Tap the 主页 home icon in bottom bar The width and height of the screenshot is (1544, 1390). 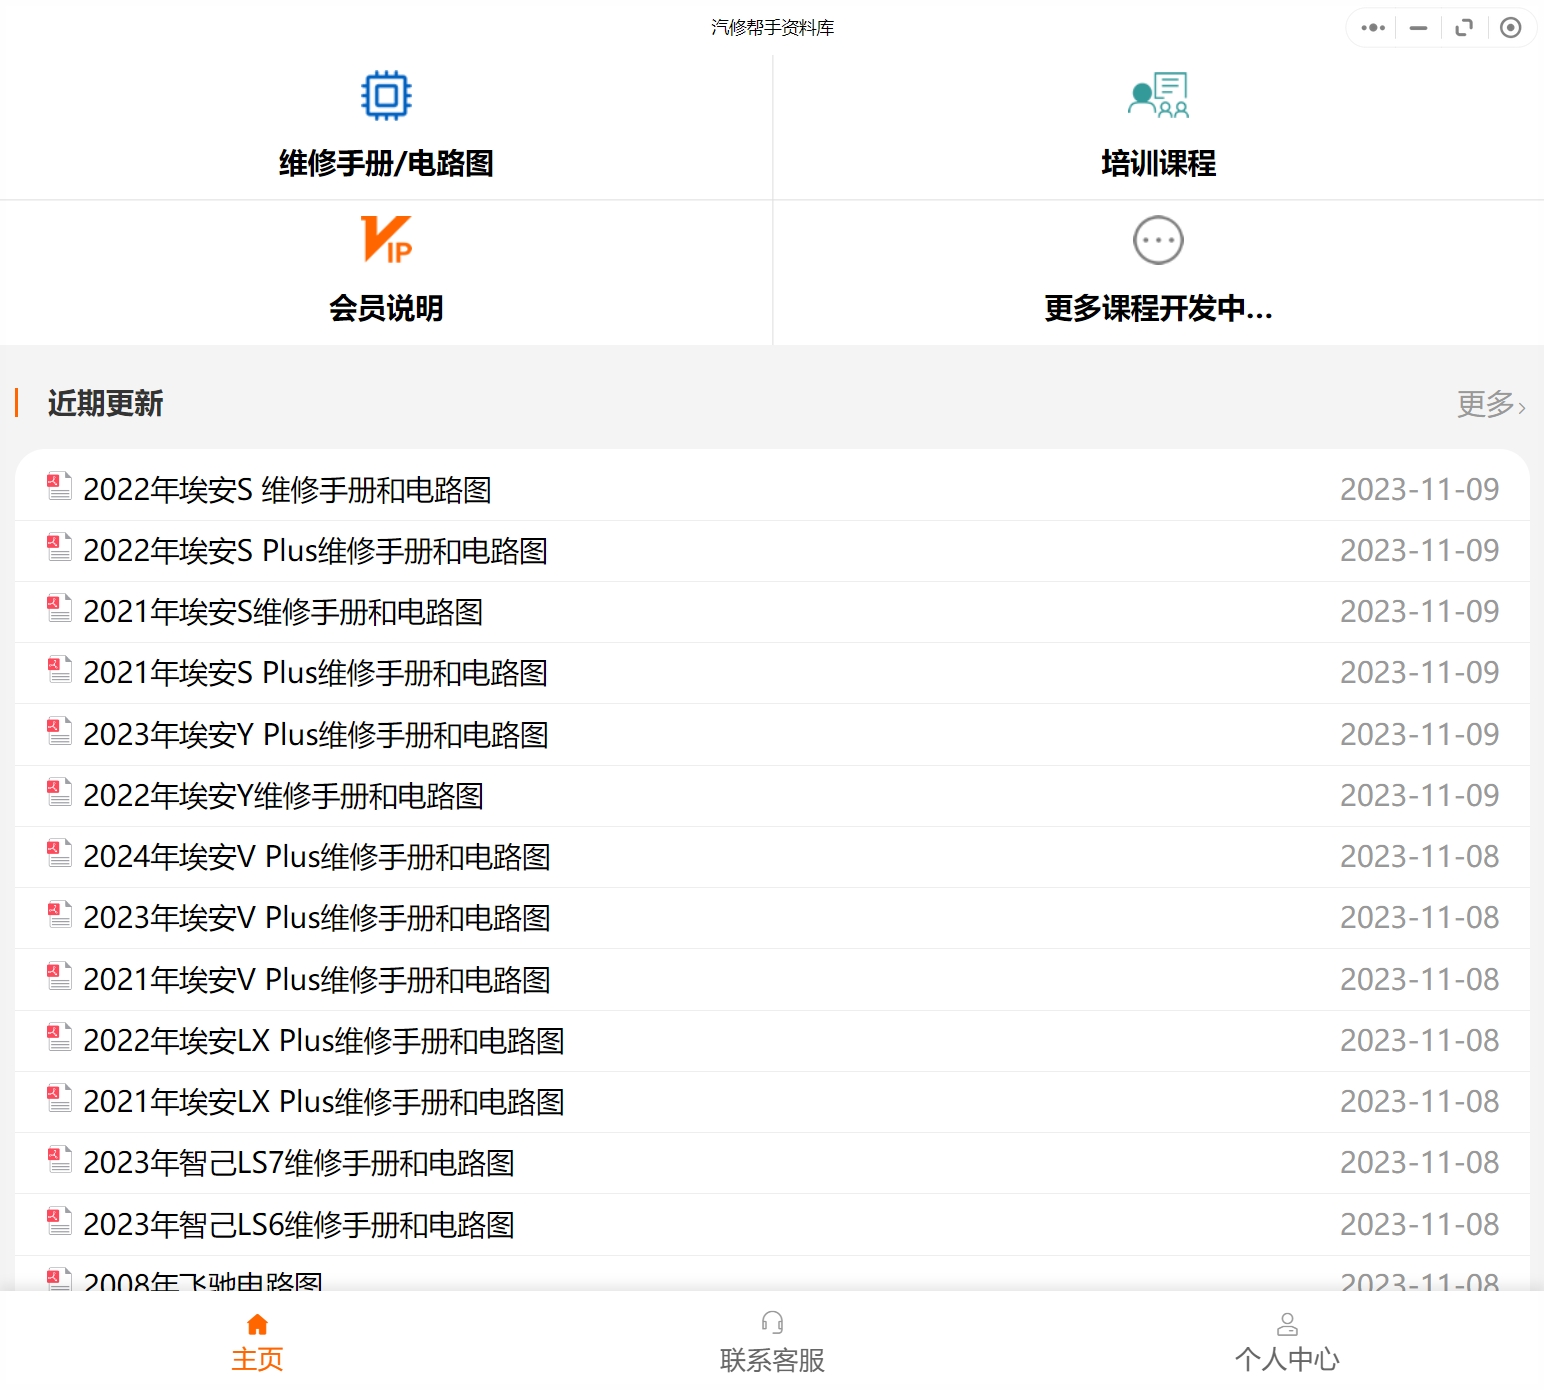click(x=257, y=1324)
